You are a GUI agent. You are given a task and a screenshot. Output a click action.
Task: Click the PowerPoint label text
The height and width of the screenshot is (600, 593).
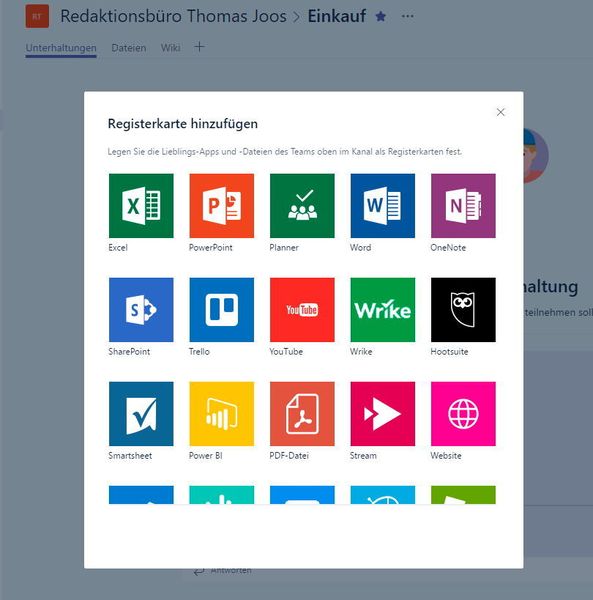[210, 248]
